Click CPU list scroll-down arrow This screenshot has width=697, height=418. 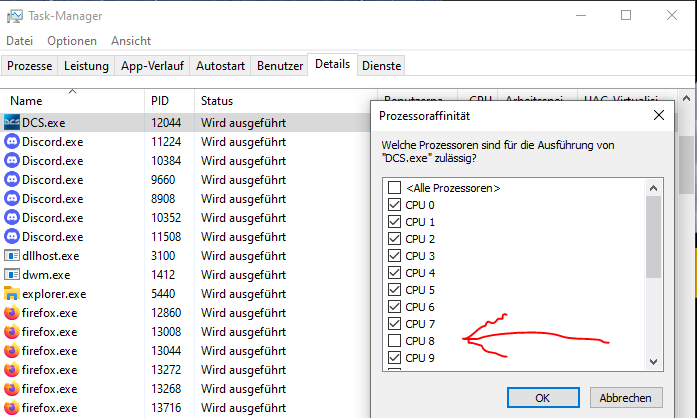pos(653,362)
